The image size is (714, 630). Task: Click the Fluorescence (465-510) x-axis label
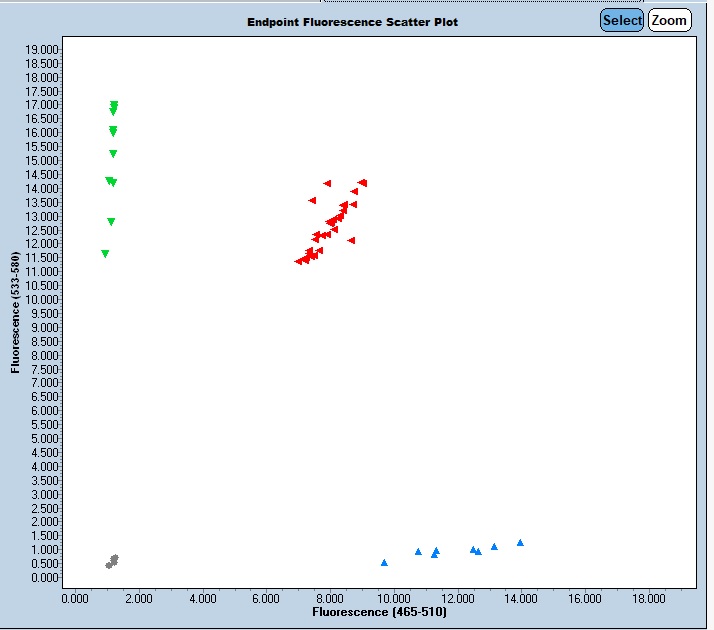click(379, 610)
